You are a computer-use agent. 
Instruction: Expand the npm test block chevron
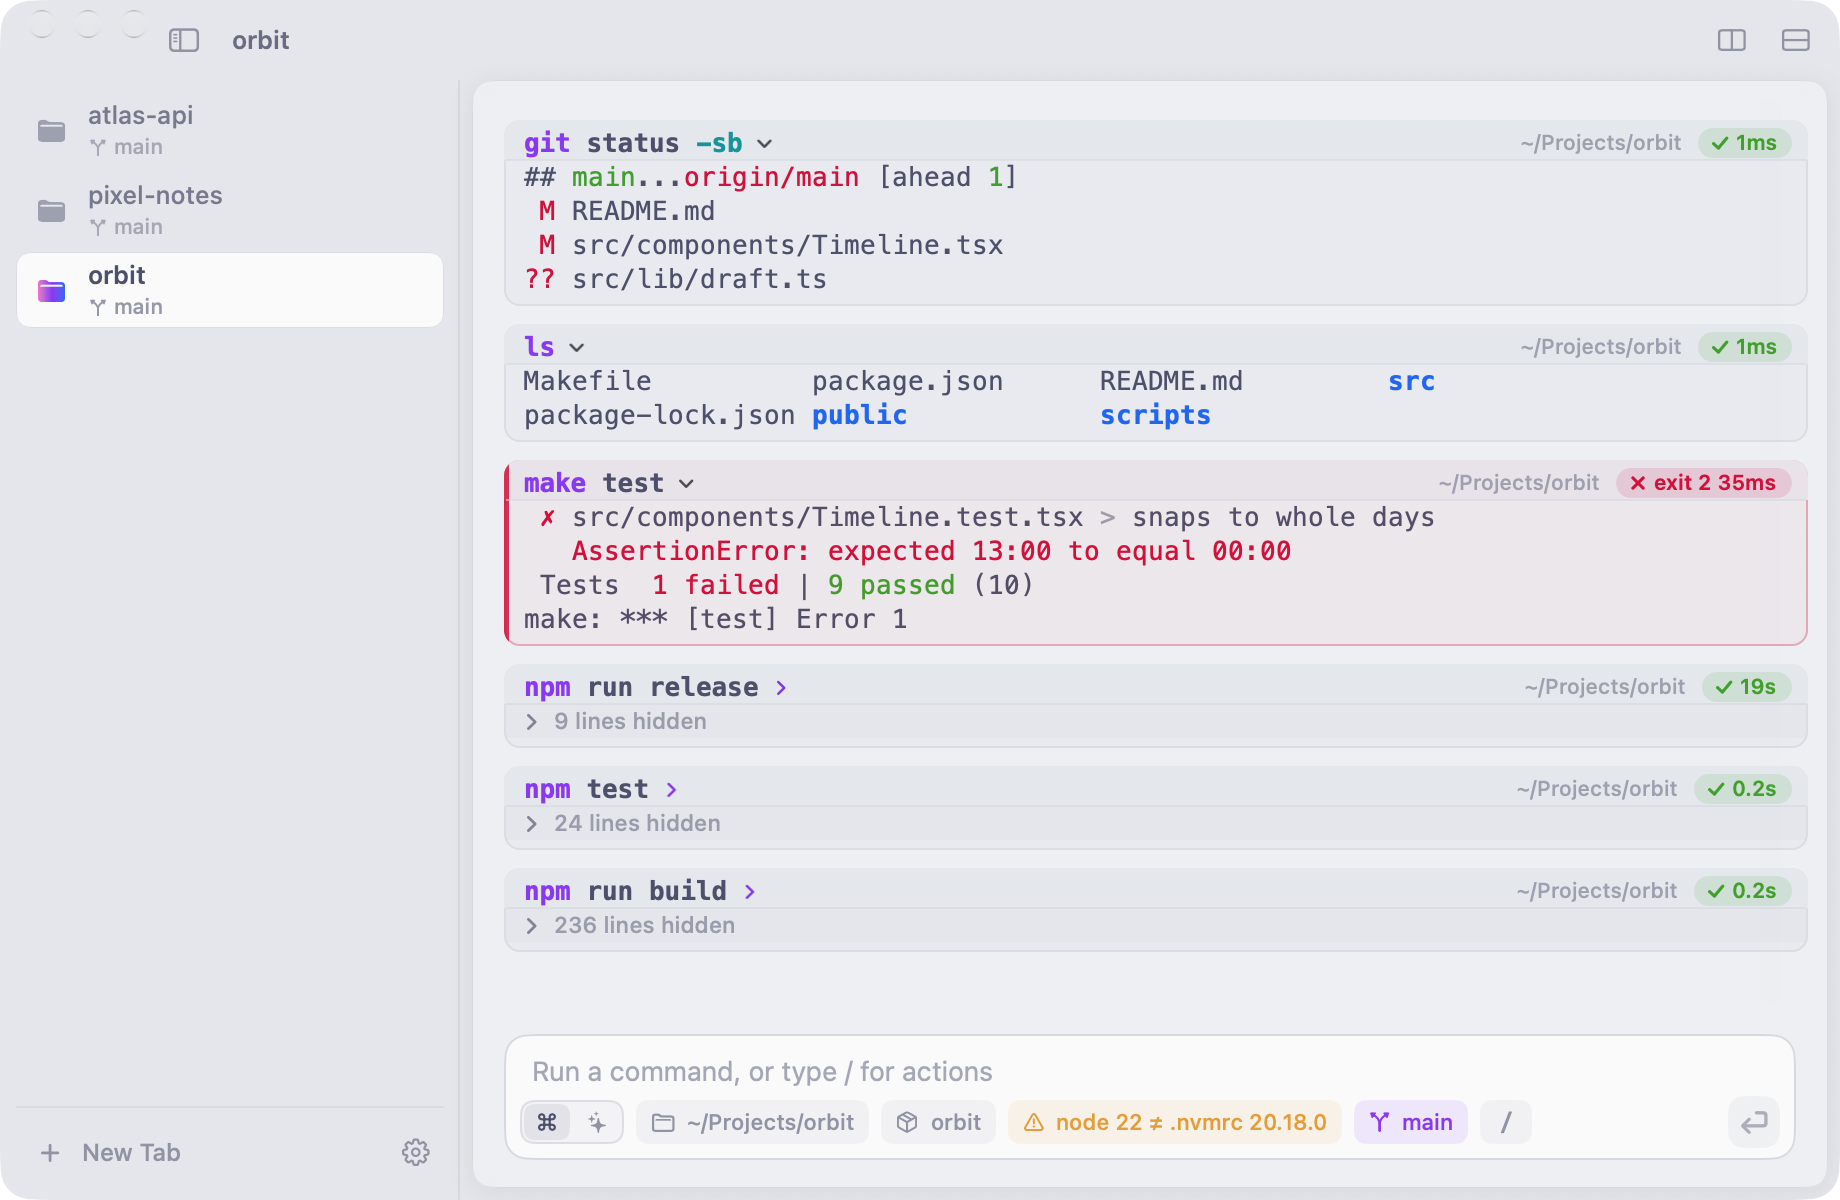point(671,790)
